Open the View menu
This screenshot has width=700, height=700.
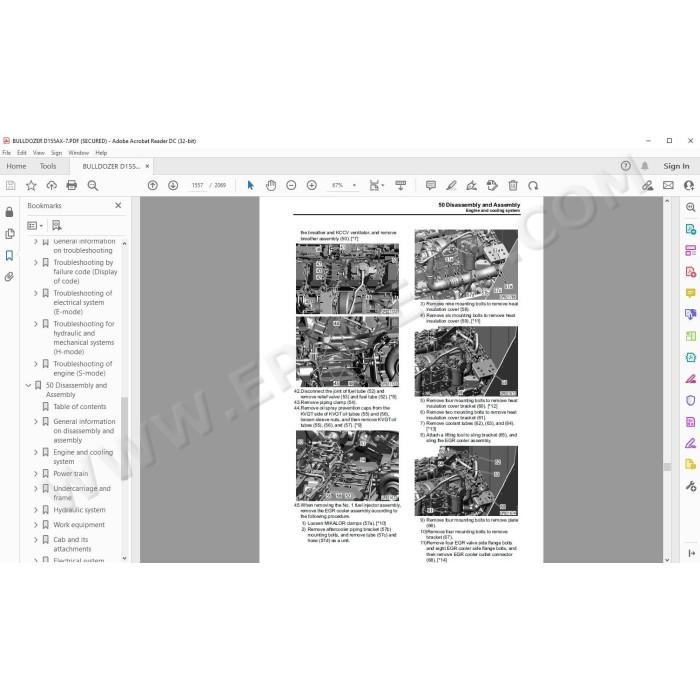[x=39, y=153]
